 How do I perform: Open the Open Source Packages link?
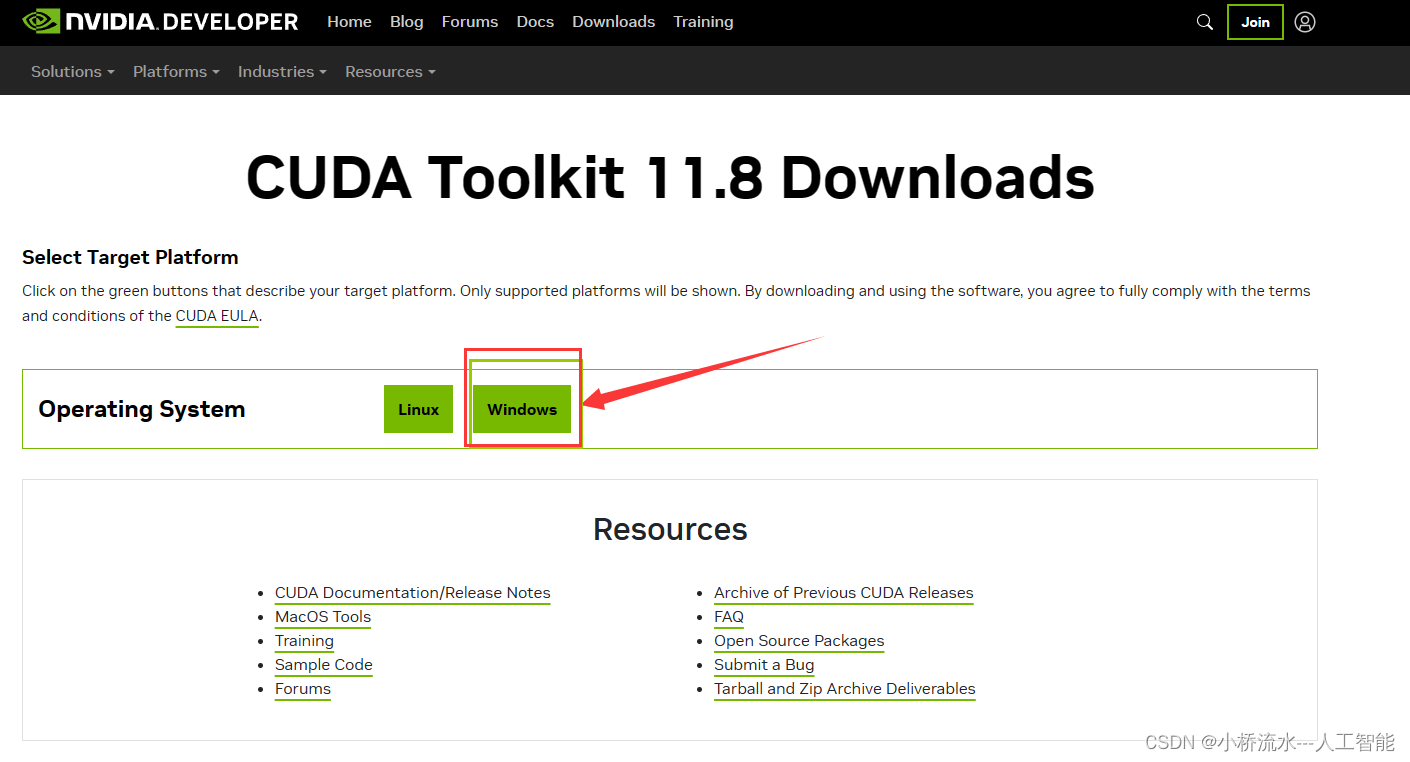pos(799,641)
